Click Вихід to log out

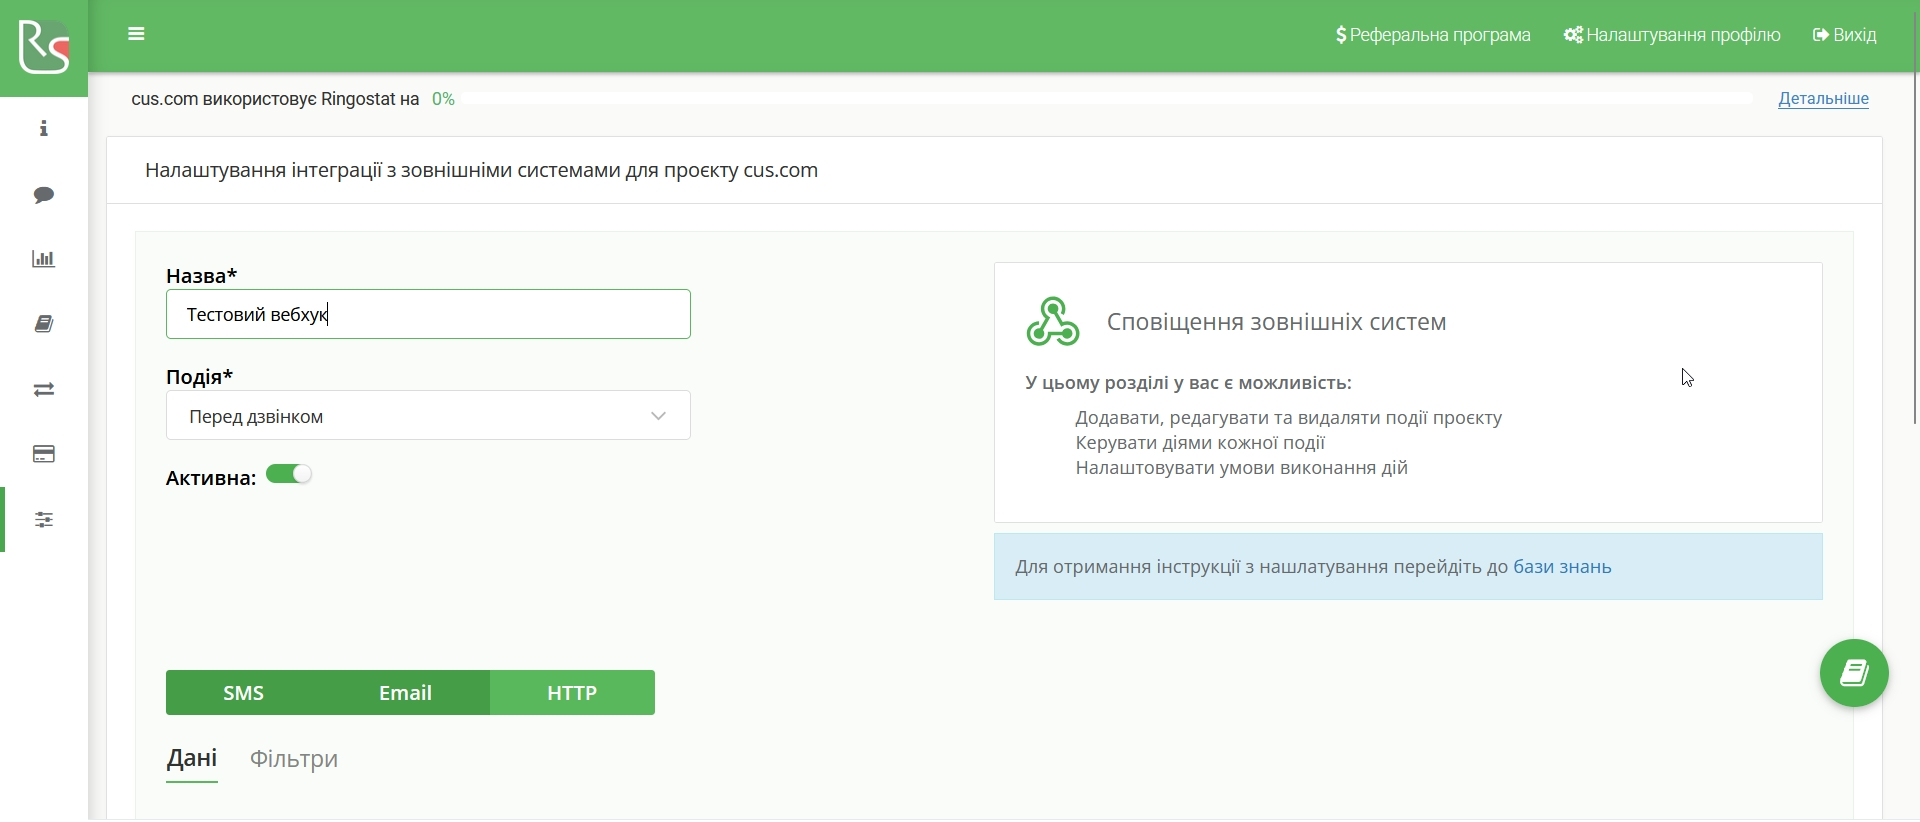(x=1845, y=35)
